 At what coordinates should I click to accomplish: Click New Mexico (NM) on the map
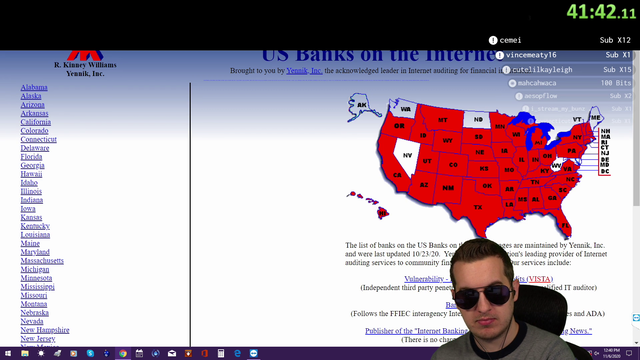[x=448, y=188]
